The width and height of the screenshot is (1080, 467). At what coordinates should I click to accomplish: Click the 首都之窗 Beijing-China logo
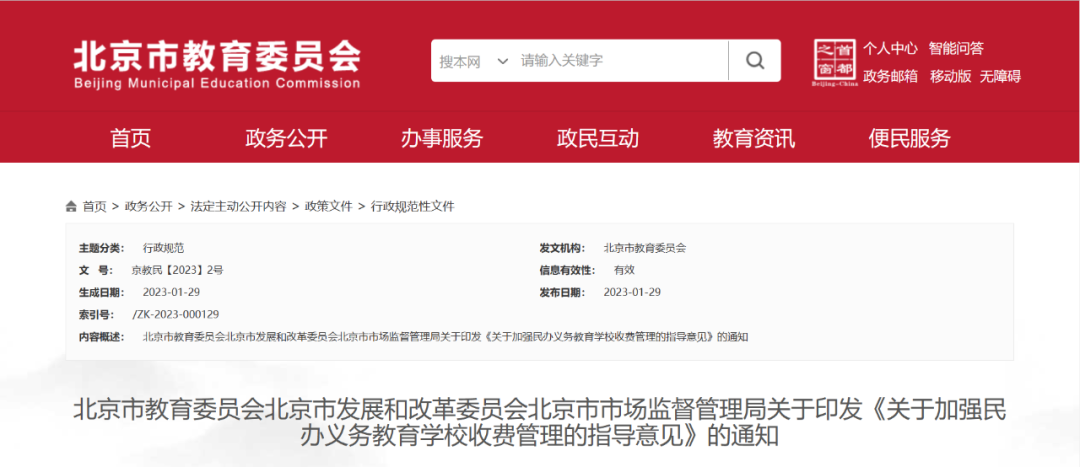pyautogui.click(x=835, y=64)
